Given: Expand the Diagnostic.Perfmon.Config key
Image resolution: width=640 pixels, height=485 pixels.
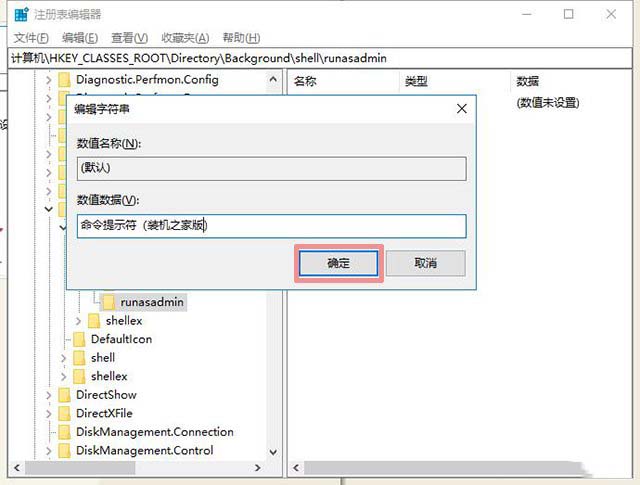Looking at the screenshot, I should coord(49,80).
